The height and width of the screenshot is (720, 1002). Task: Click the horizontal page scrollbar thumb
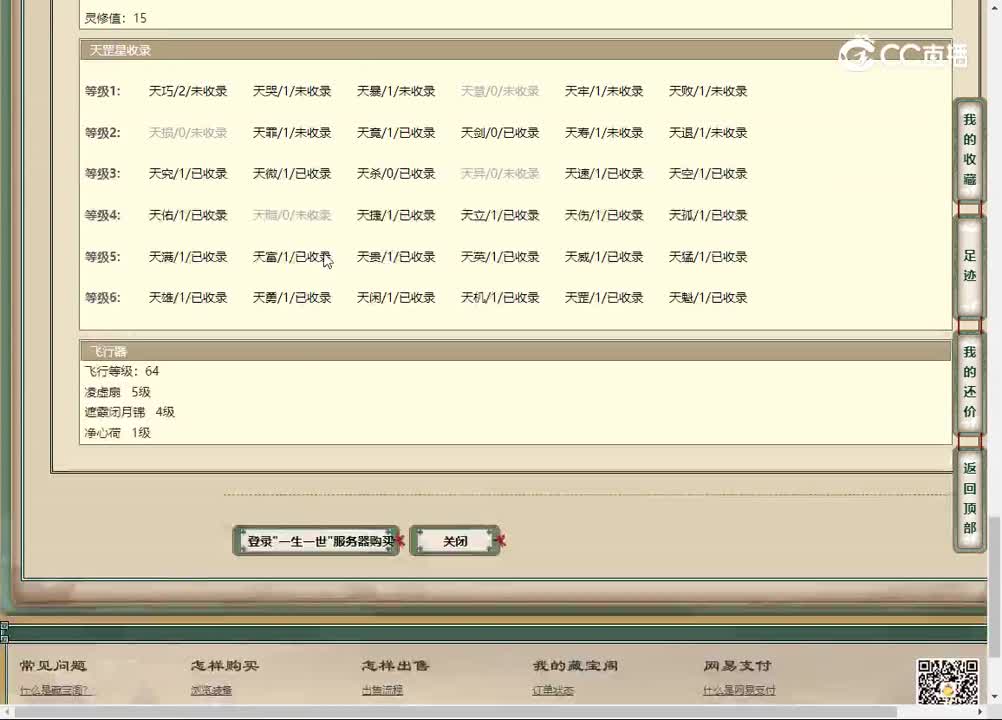click(x=456, y=712)
